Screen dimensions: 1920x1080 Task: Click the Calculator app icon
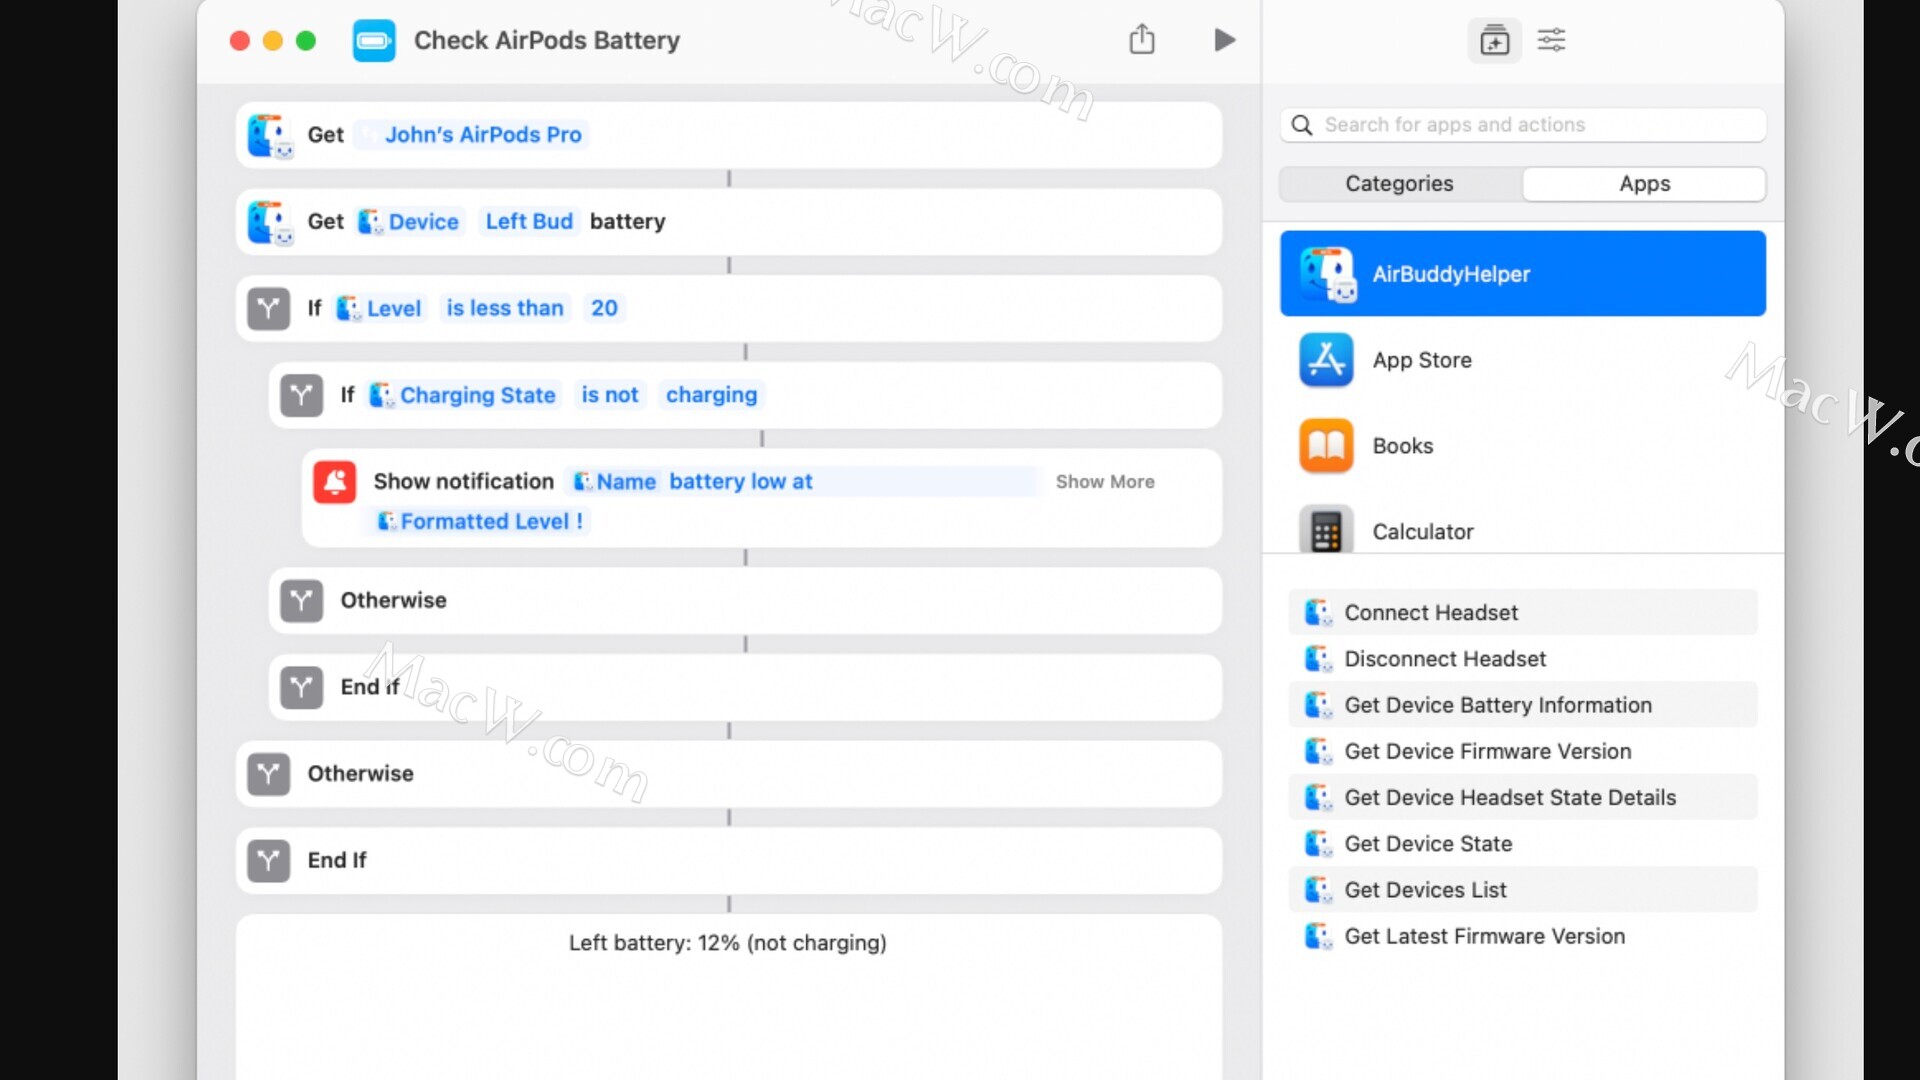point(1326,529)
